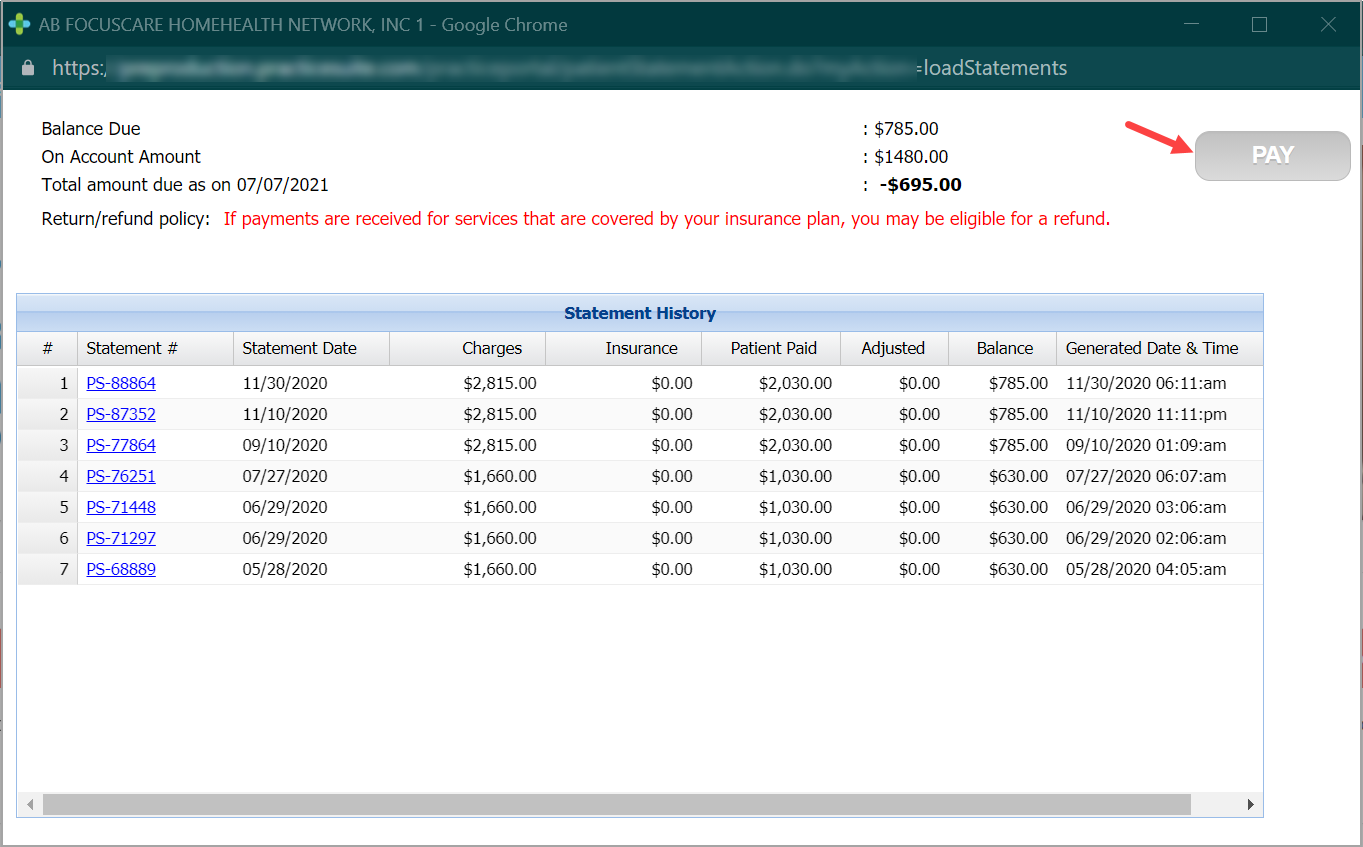1363x847 pixels.
Task: Click the gray PAY button
Action: [1272, 156]
